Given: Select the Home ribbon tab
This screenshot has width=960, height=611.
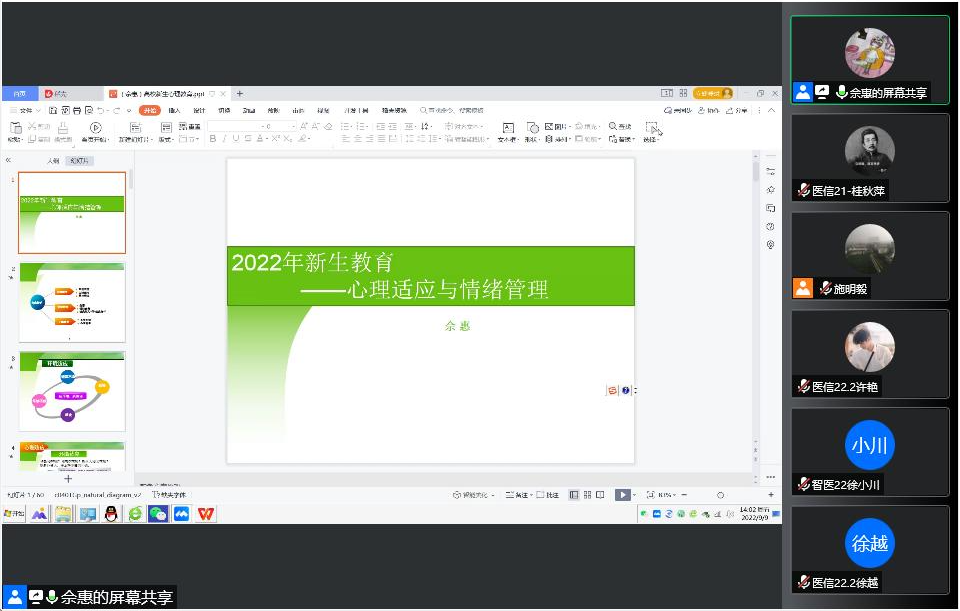Looking at the screenshot, I should point(150,110).
